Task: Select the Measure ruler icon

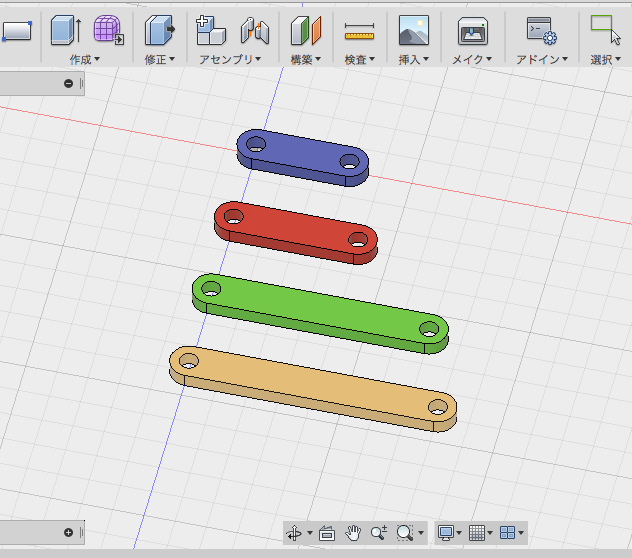Action: click(360, 31)
